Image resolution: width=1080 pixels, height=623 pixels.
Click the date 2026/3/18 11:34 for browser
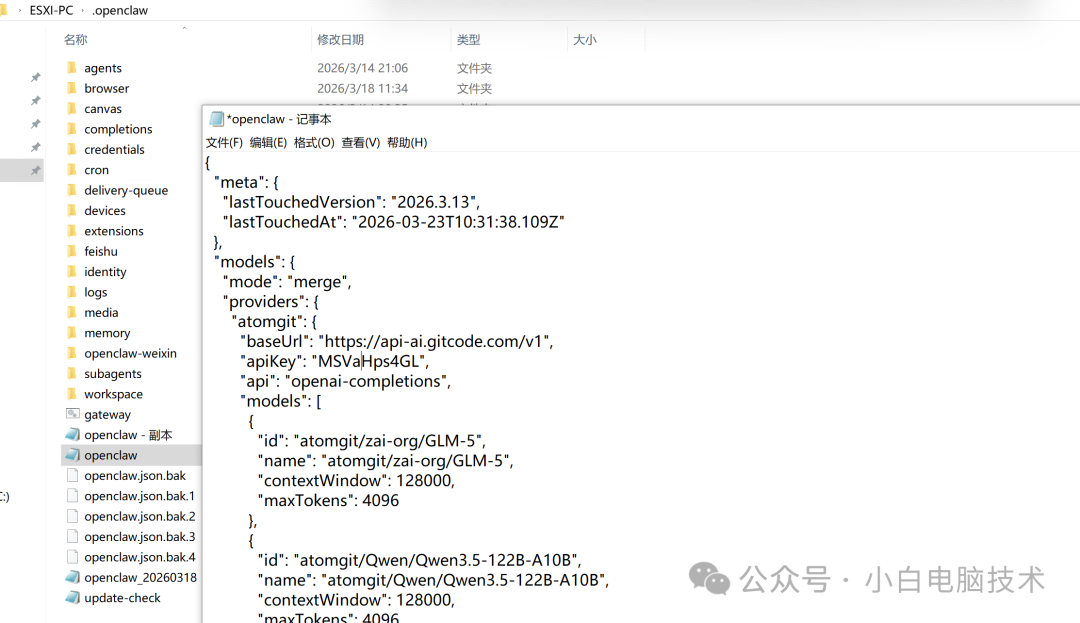coord(362,88)
